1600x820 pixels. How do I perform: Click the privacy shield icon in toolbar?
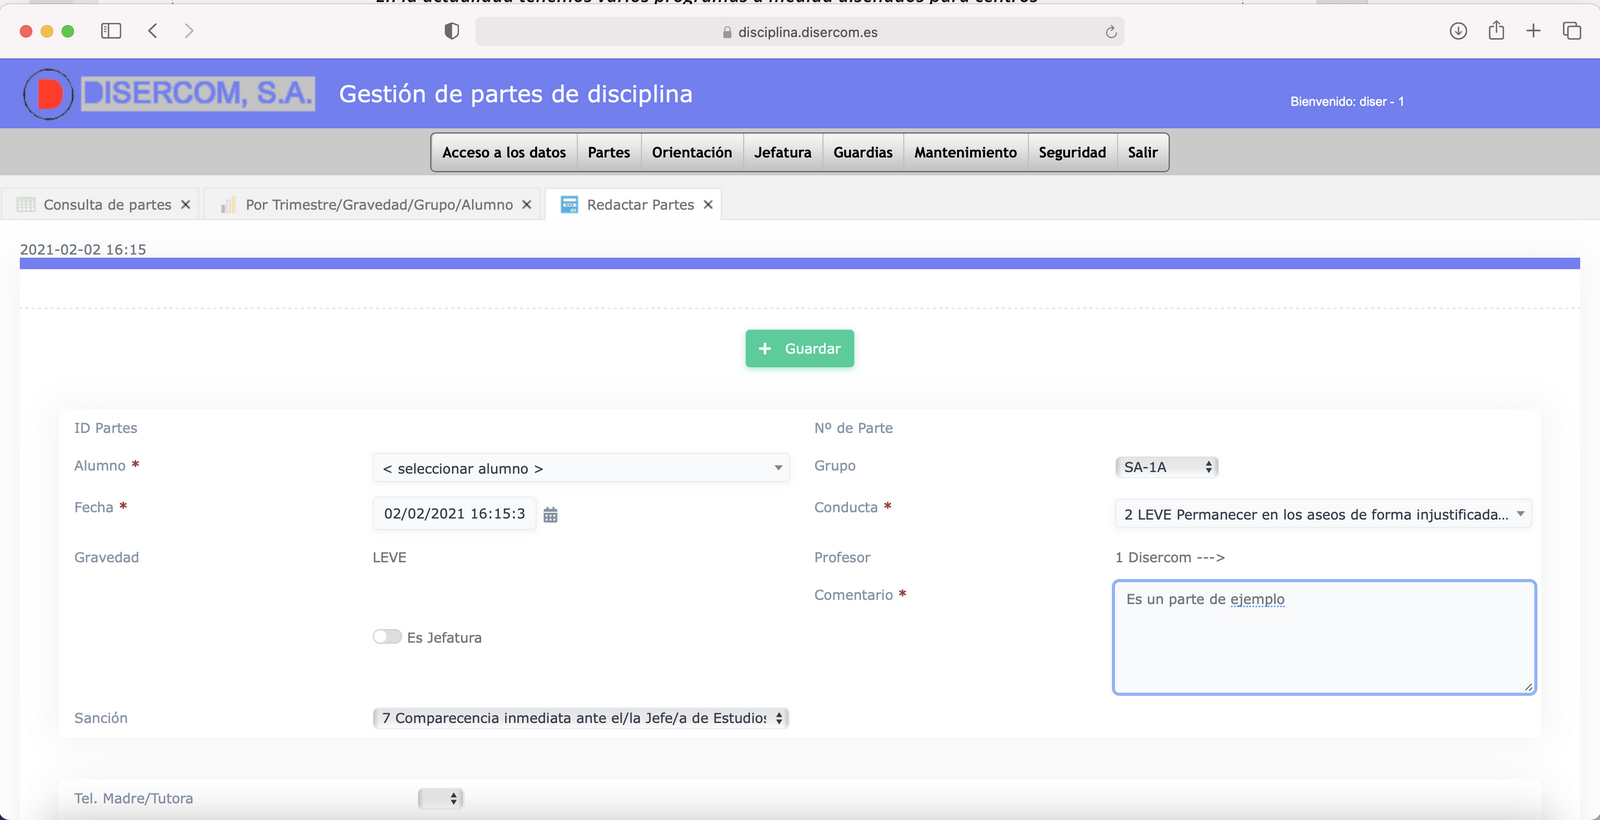click(452, 31)
